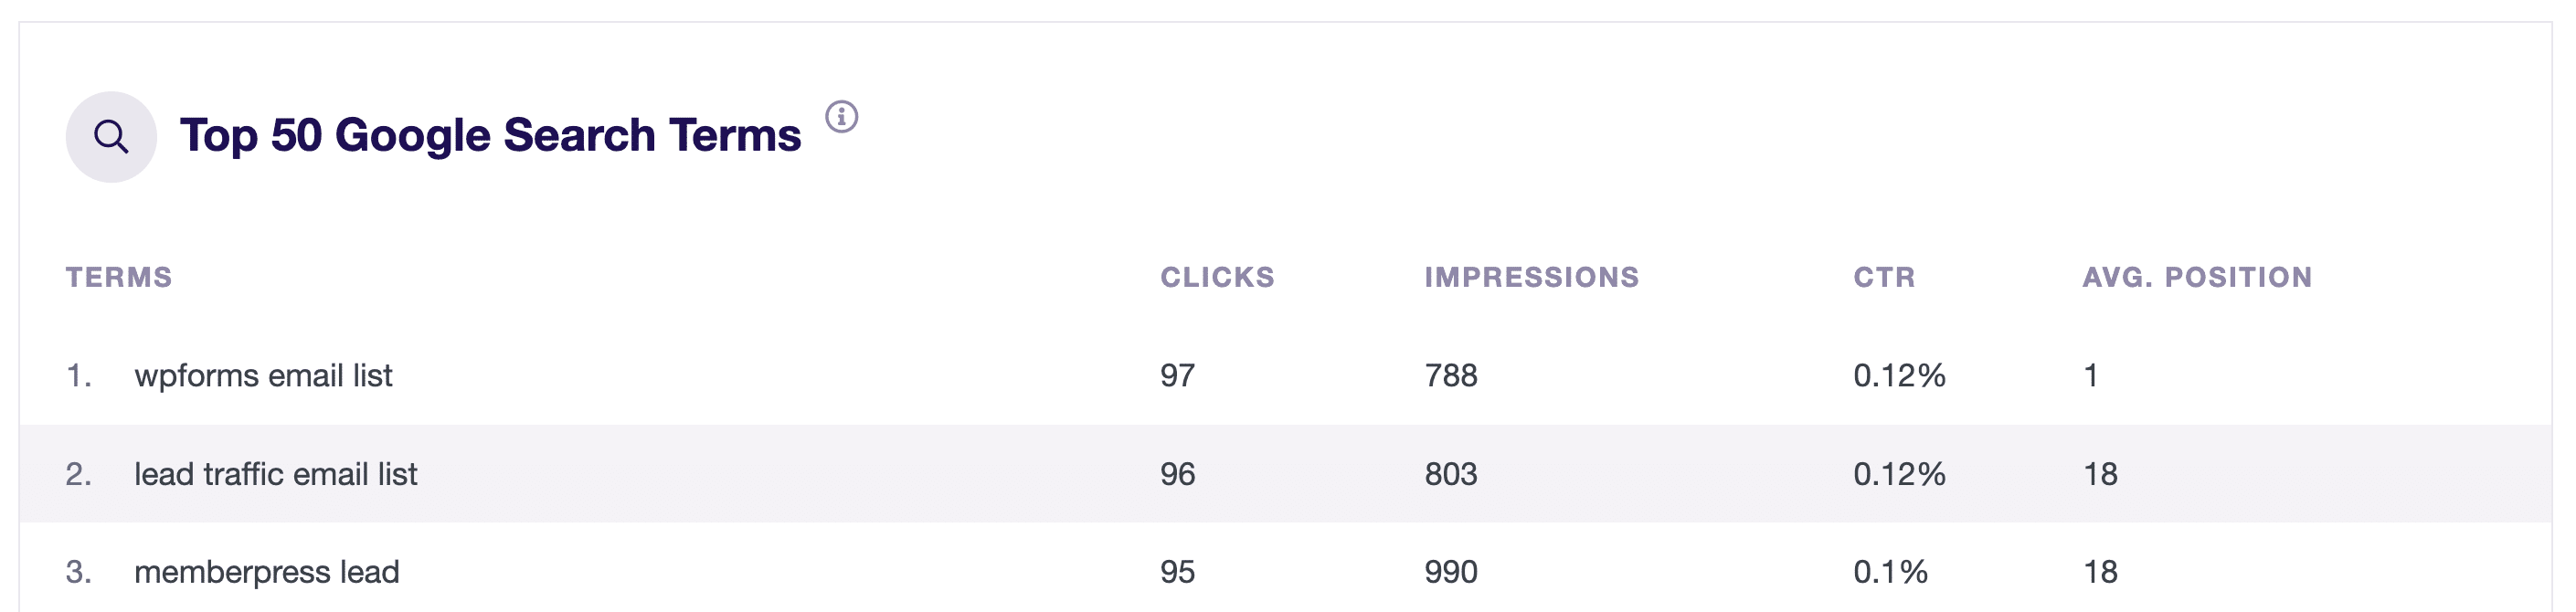Open the memberpress lead term
This screenshot has height=612, width=2576.
point(267,572)
